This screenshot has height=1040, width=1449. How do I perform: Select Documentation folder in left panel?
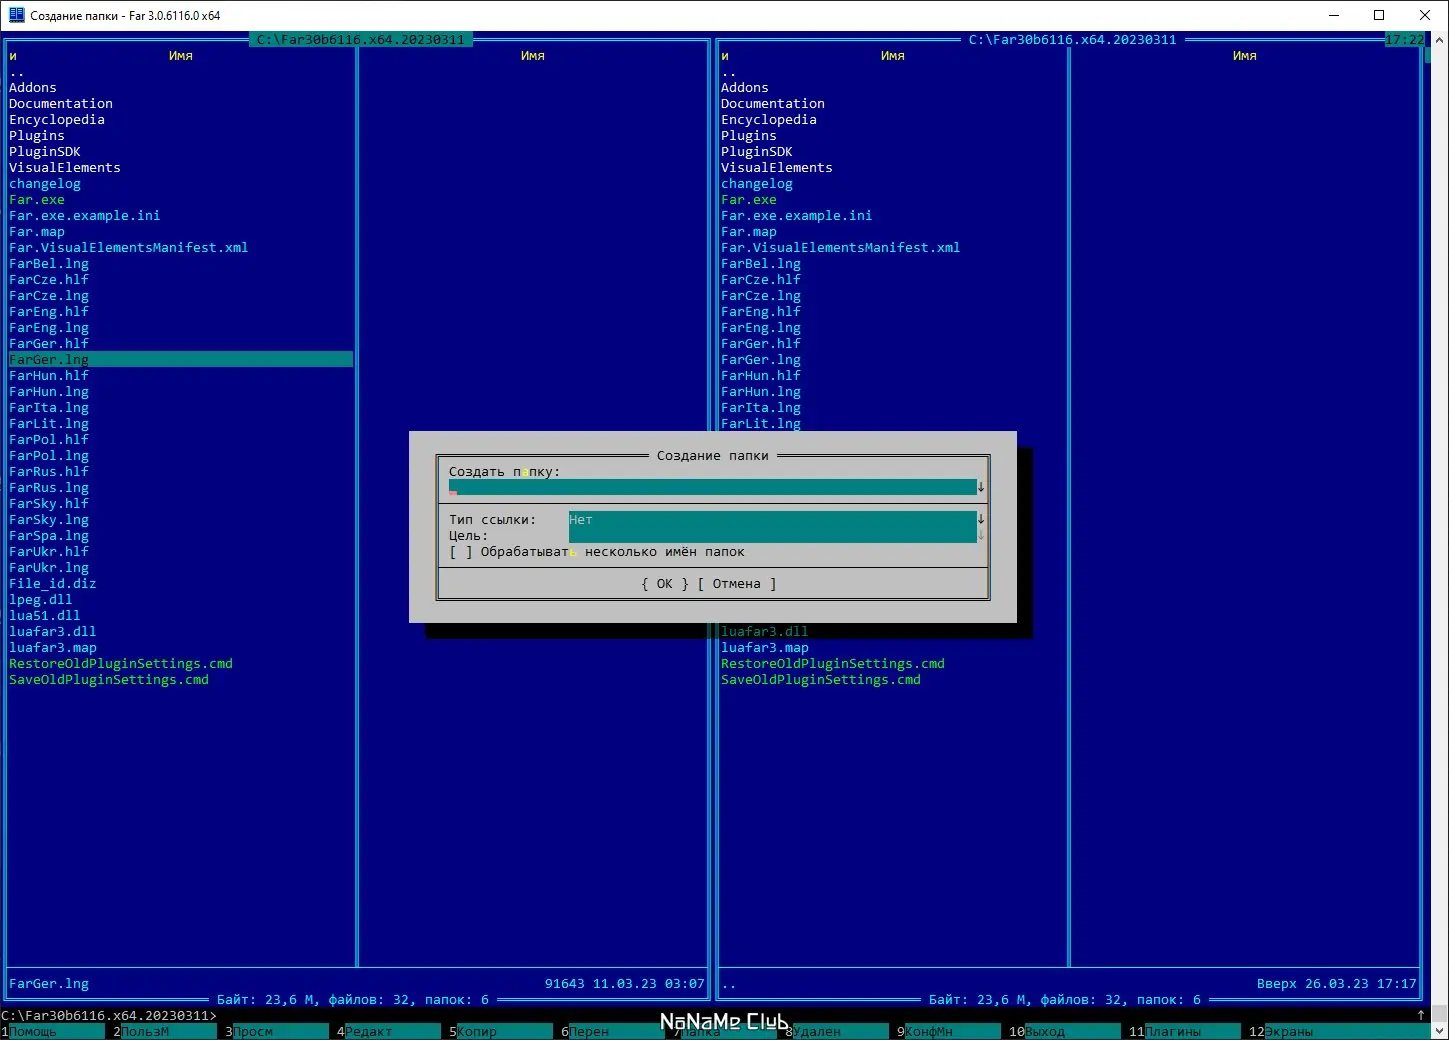coord(61,104)
